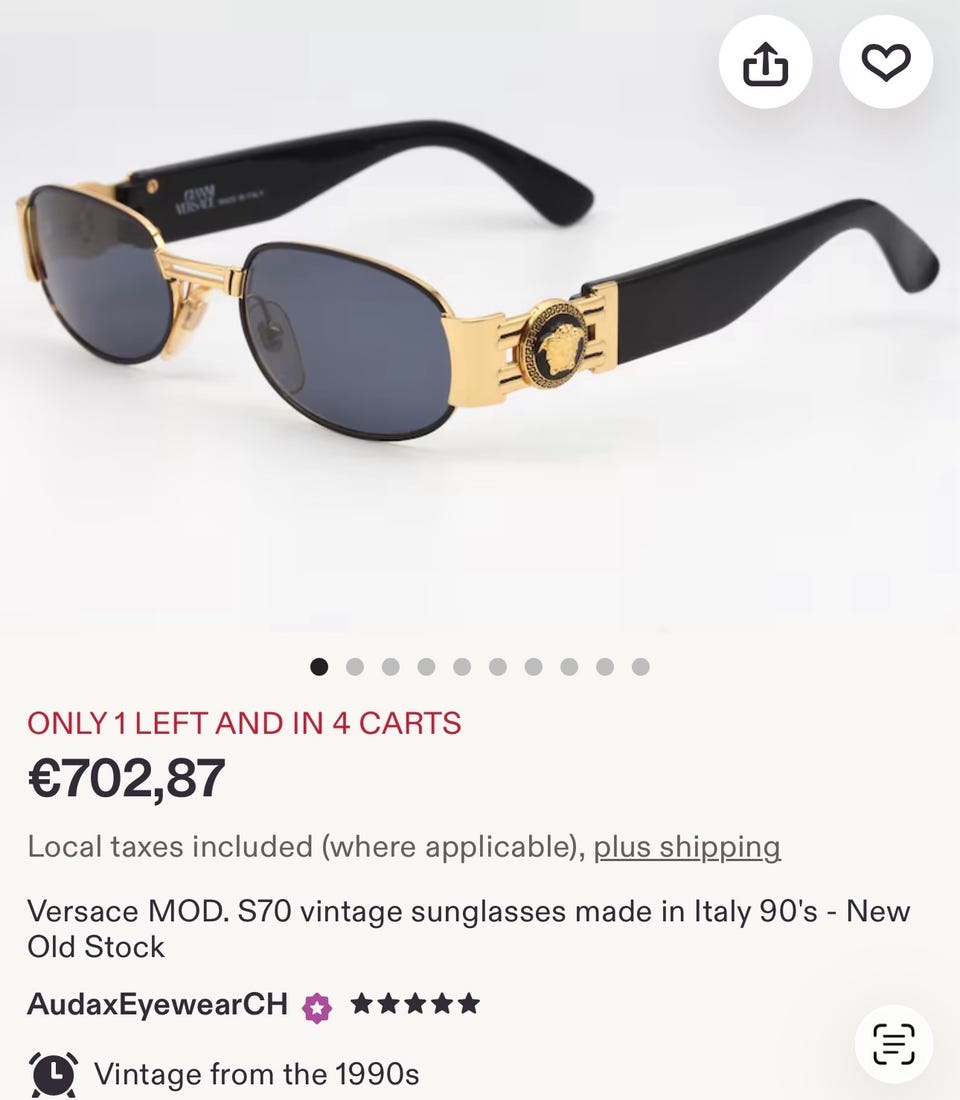The height and width of the screenshot is (1100, 960).
Task: Tap the share icon button
Action: coord(766,62)
